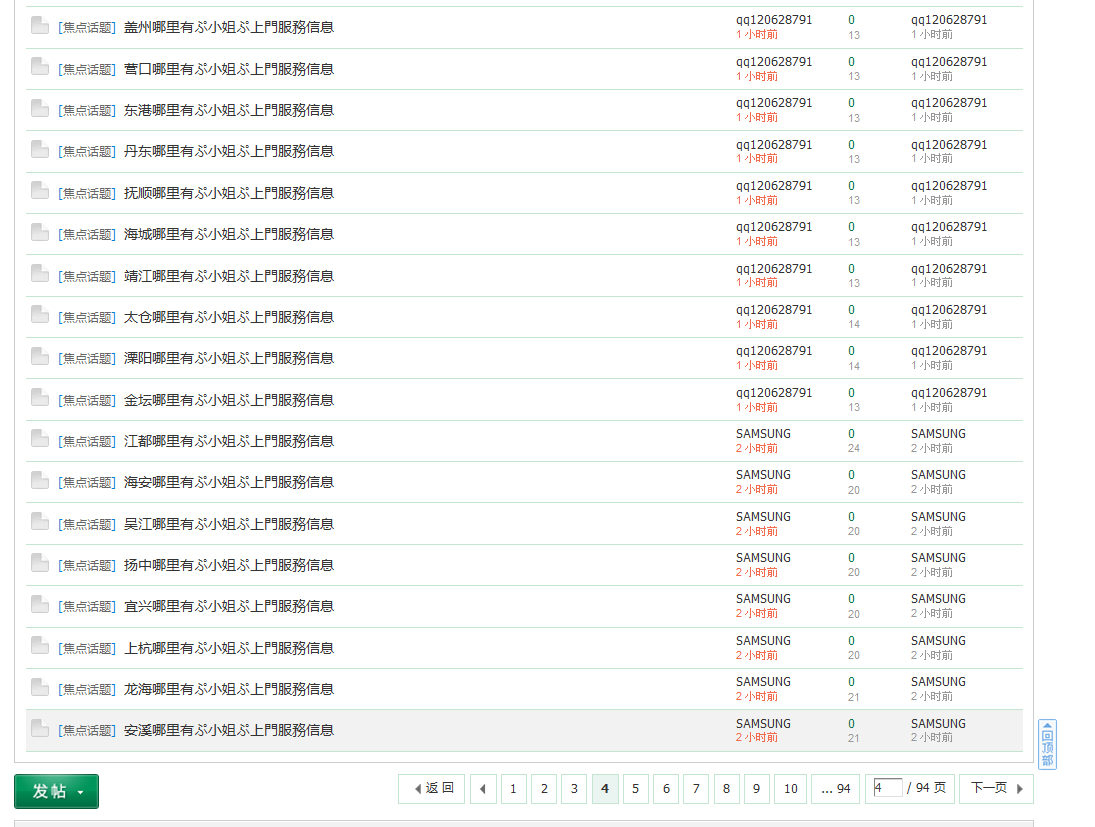Go to page 10 in pagination

pos(790,789)
